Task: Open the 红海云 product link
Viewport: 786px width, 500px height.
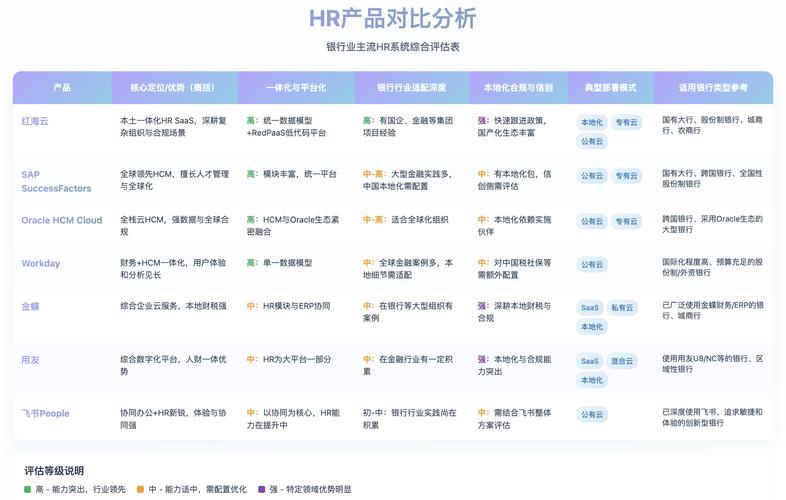Action: point(35,121)
